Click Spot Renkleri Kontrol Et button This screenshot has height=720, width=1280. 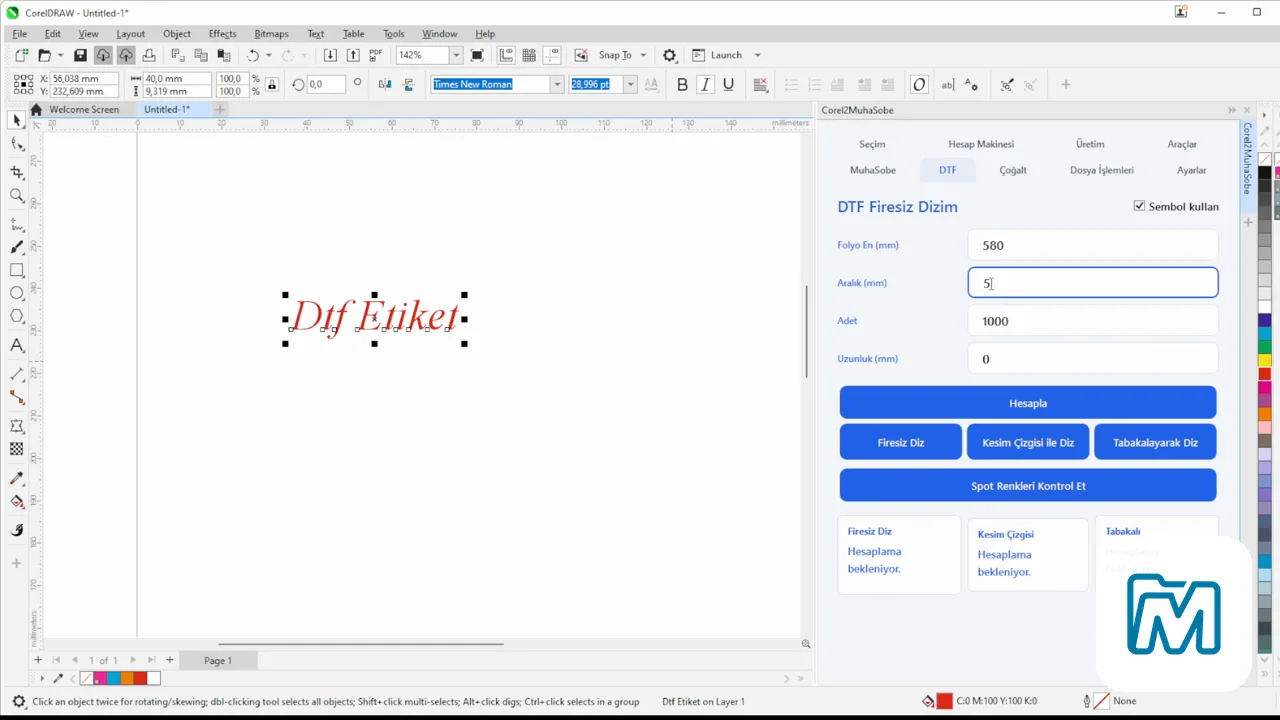(1028, 486)
